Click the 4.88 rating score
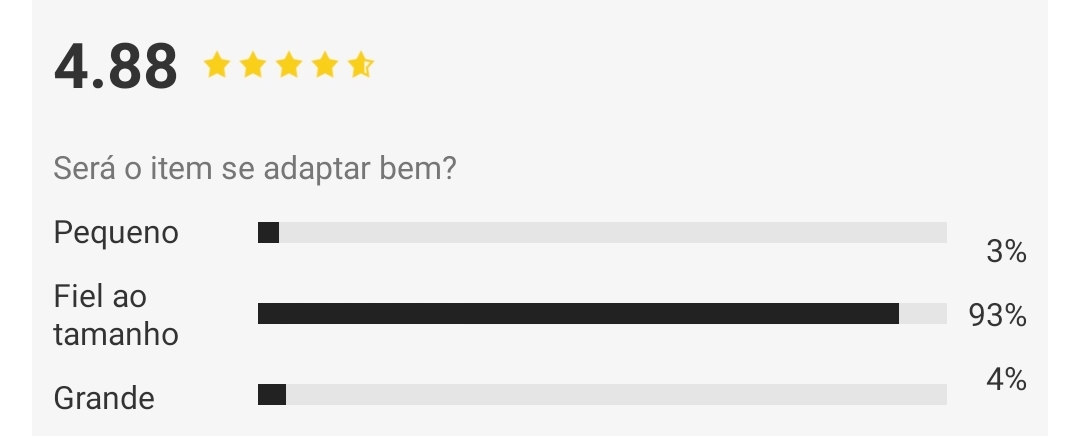The height and width of the screenshot is (436, 1077). (x=115, y=67)
